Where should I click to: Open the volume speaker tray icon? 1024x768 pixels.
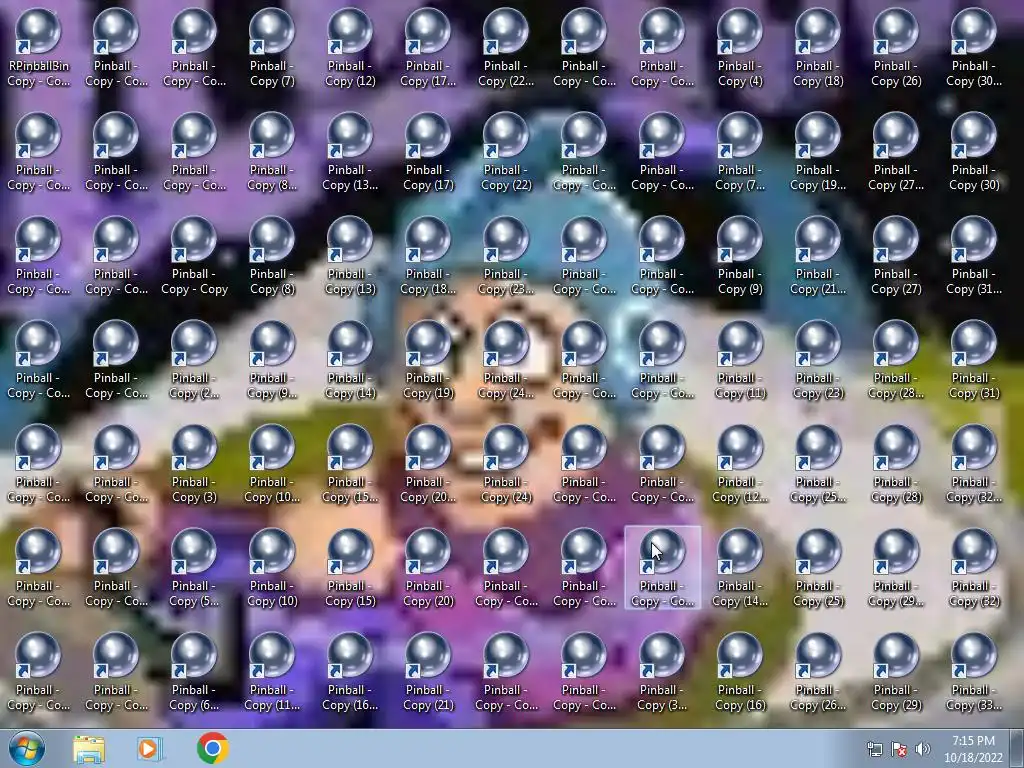click(923, 749)
